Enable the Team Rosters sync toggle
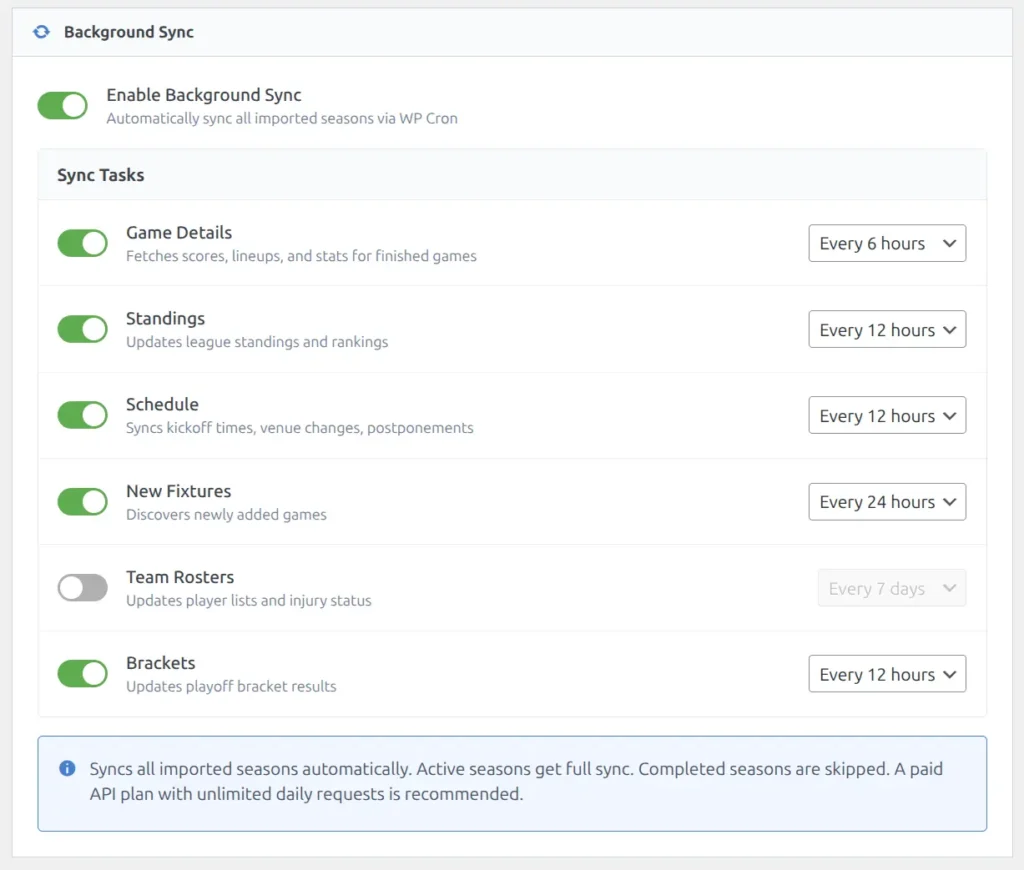The width and height of the screenshot is (1024, 870). (83, 588)
